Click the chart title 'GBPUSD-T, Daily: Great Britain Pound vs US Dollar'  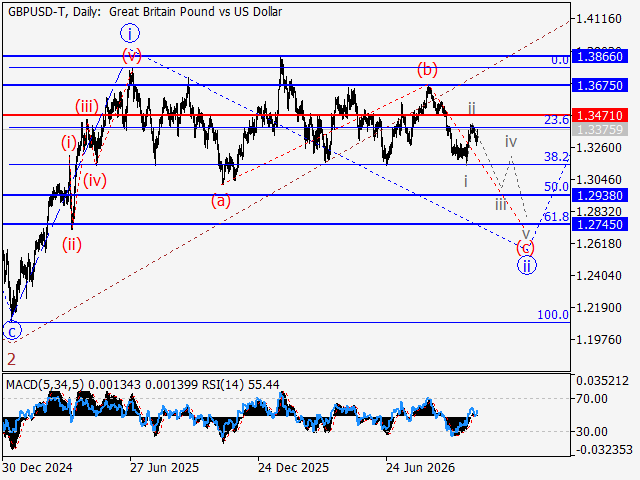coord(145,12)
